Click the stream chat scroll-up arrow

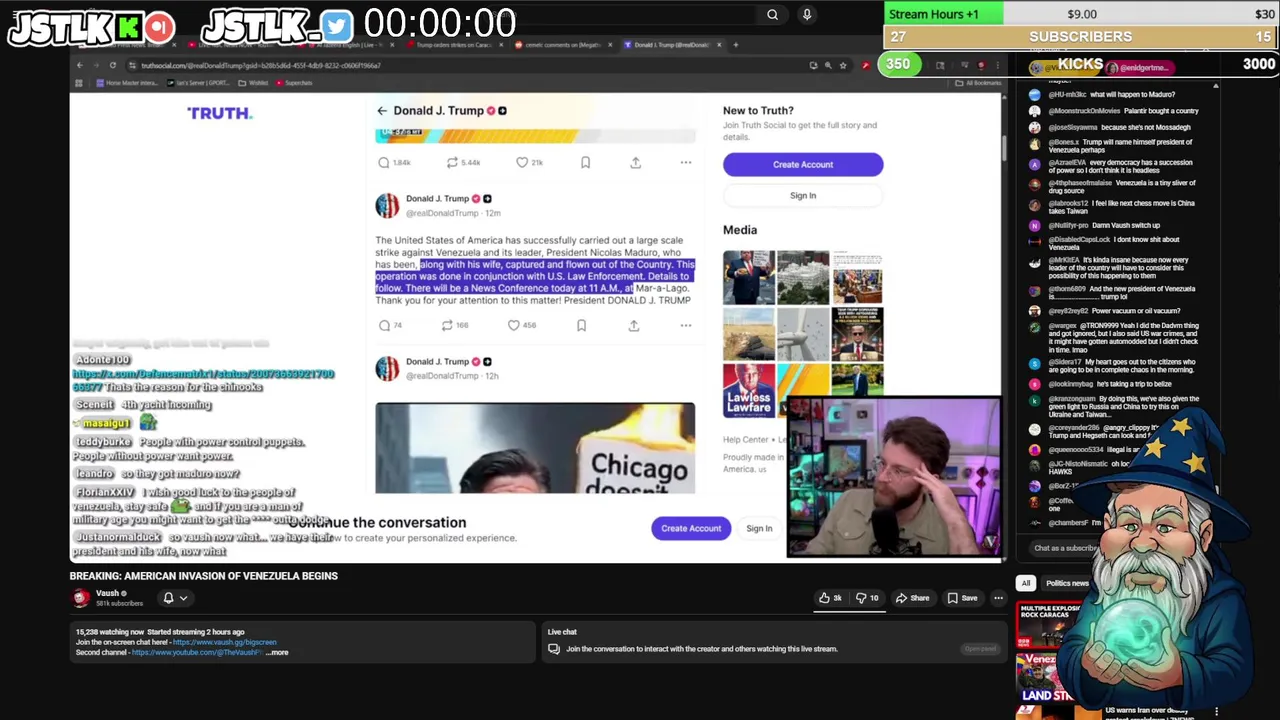coord(1216,86)
